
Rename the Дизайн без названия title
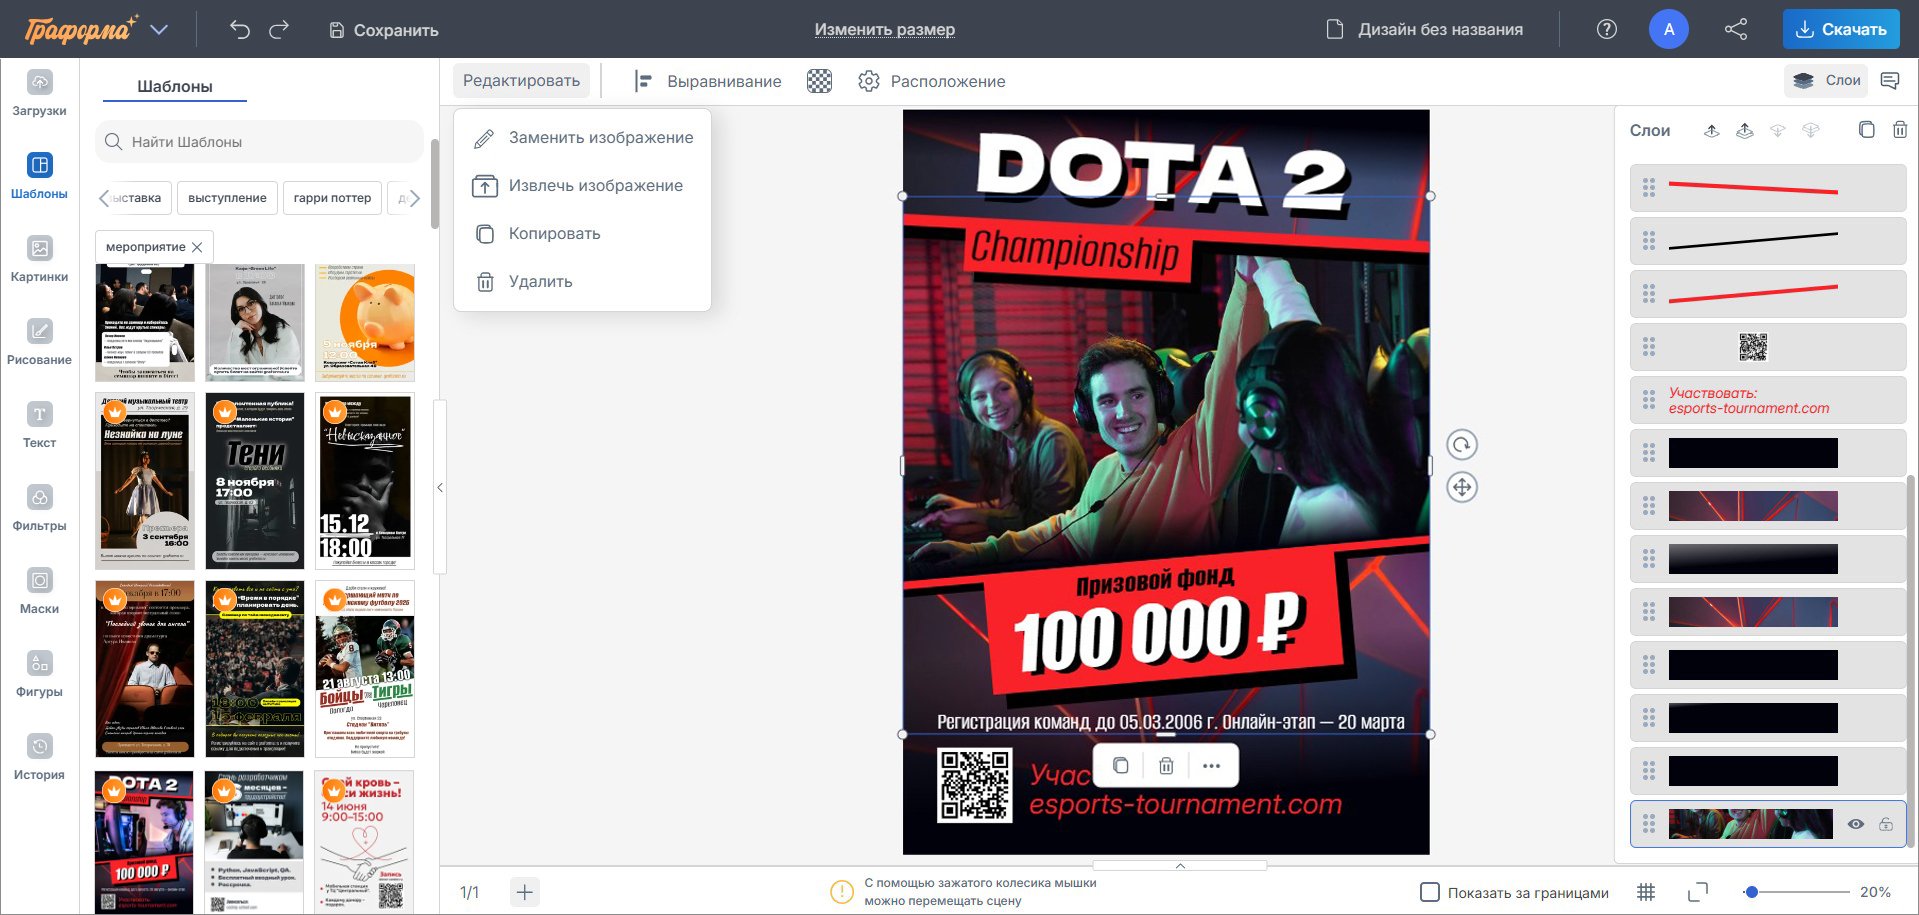pos(1440,30)
